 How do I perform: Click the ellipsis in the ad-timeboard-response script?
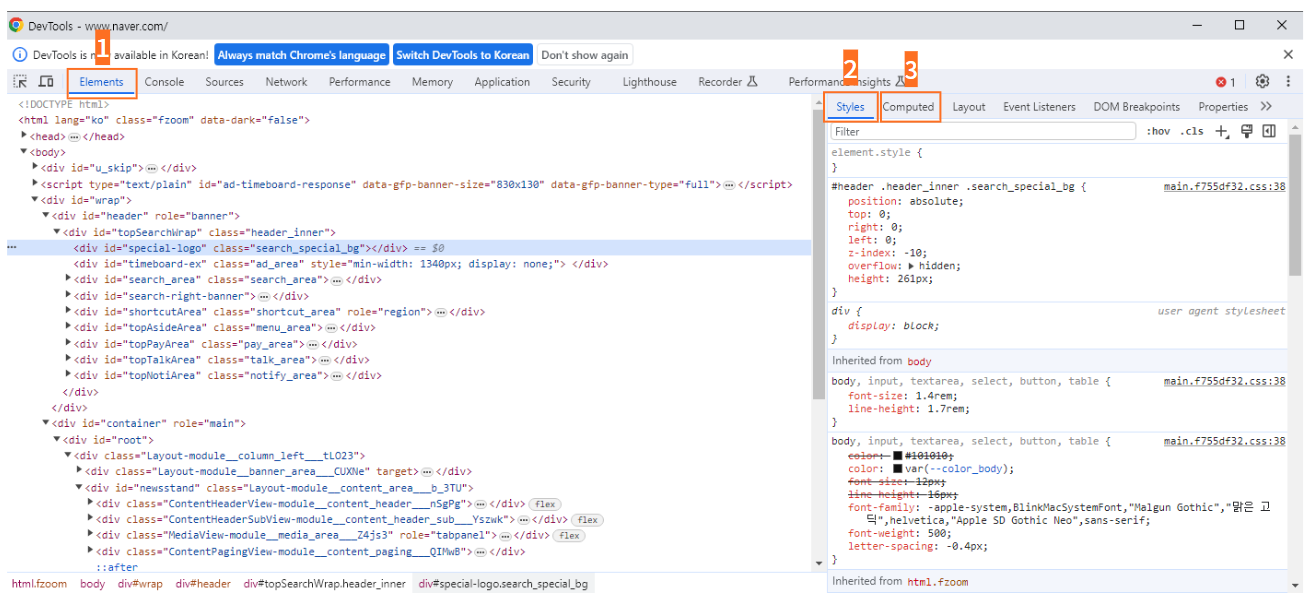coord(730,184)
